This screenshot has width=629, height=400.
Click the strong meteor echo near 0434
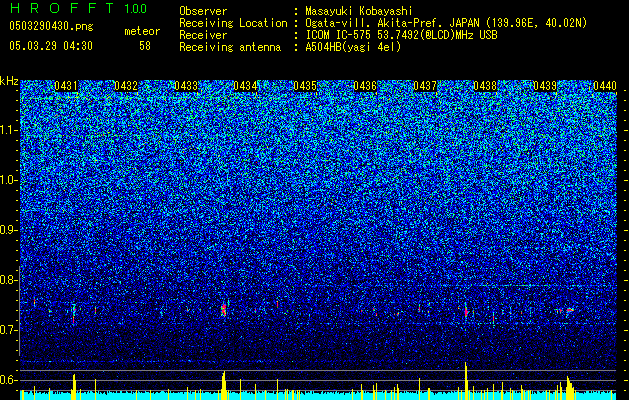pyautogui.click(x=224, y=309)
